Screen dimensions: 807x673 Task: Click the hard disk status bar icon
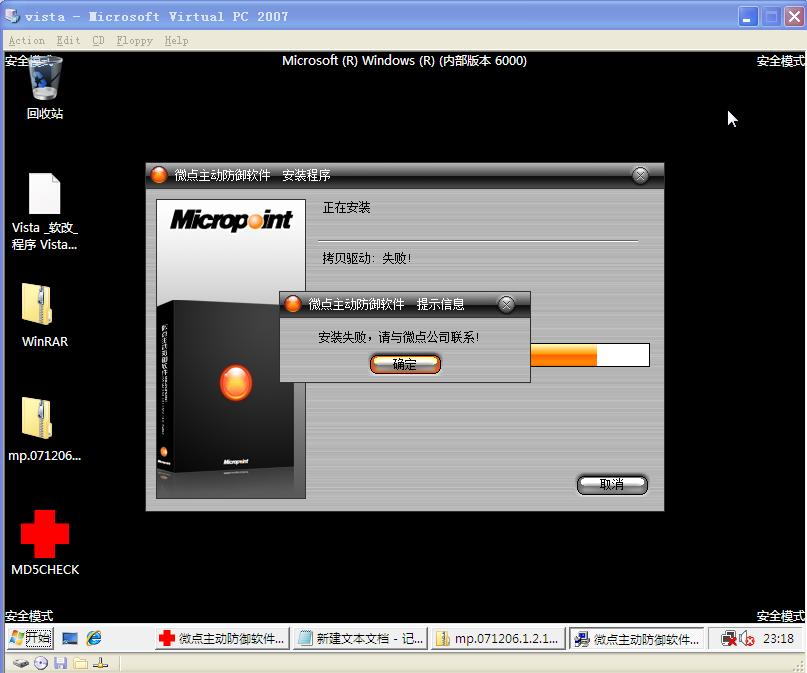click(21, 663)
